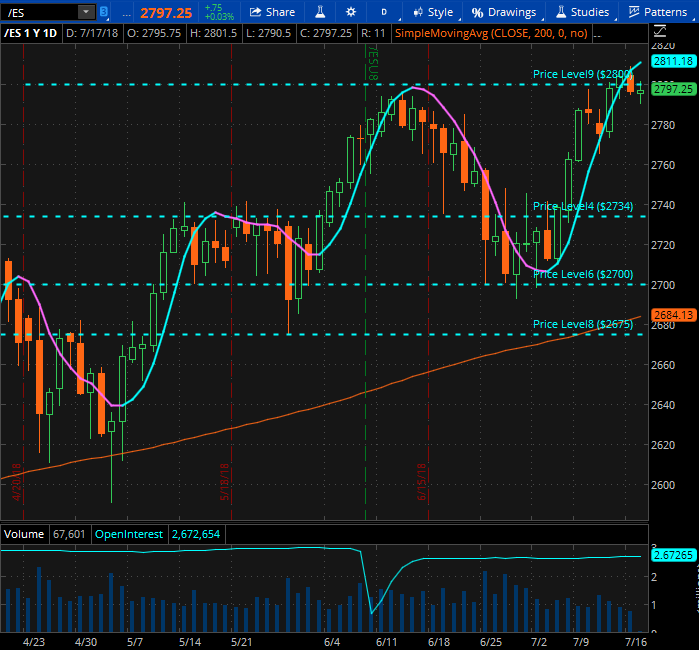
Task: Select the Price Level6 ($2700) label
Action: tap(583, 274)
